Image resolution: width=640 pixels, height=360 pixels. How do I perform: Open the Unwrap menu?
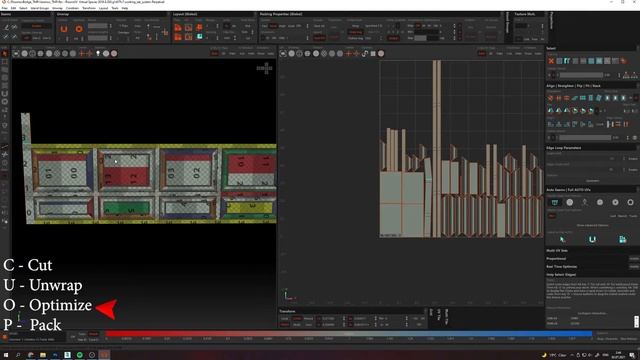tap(57, 8)
